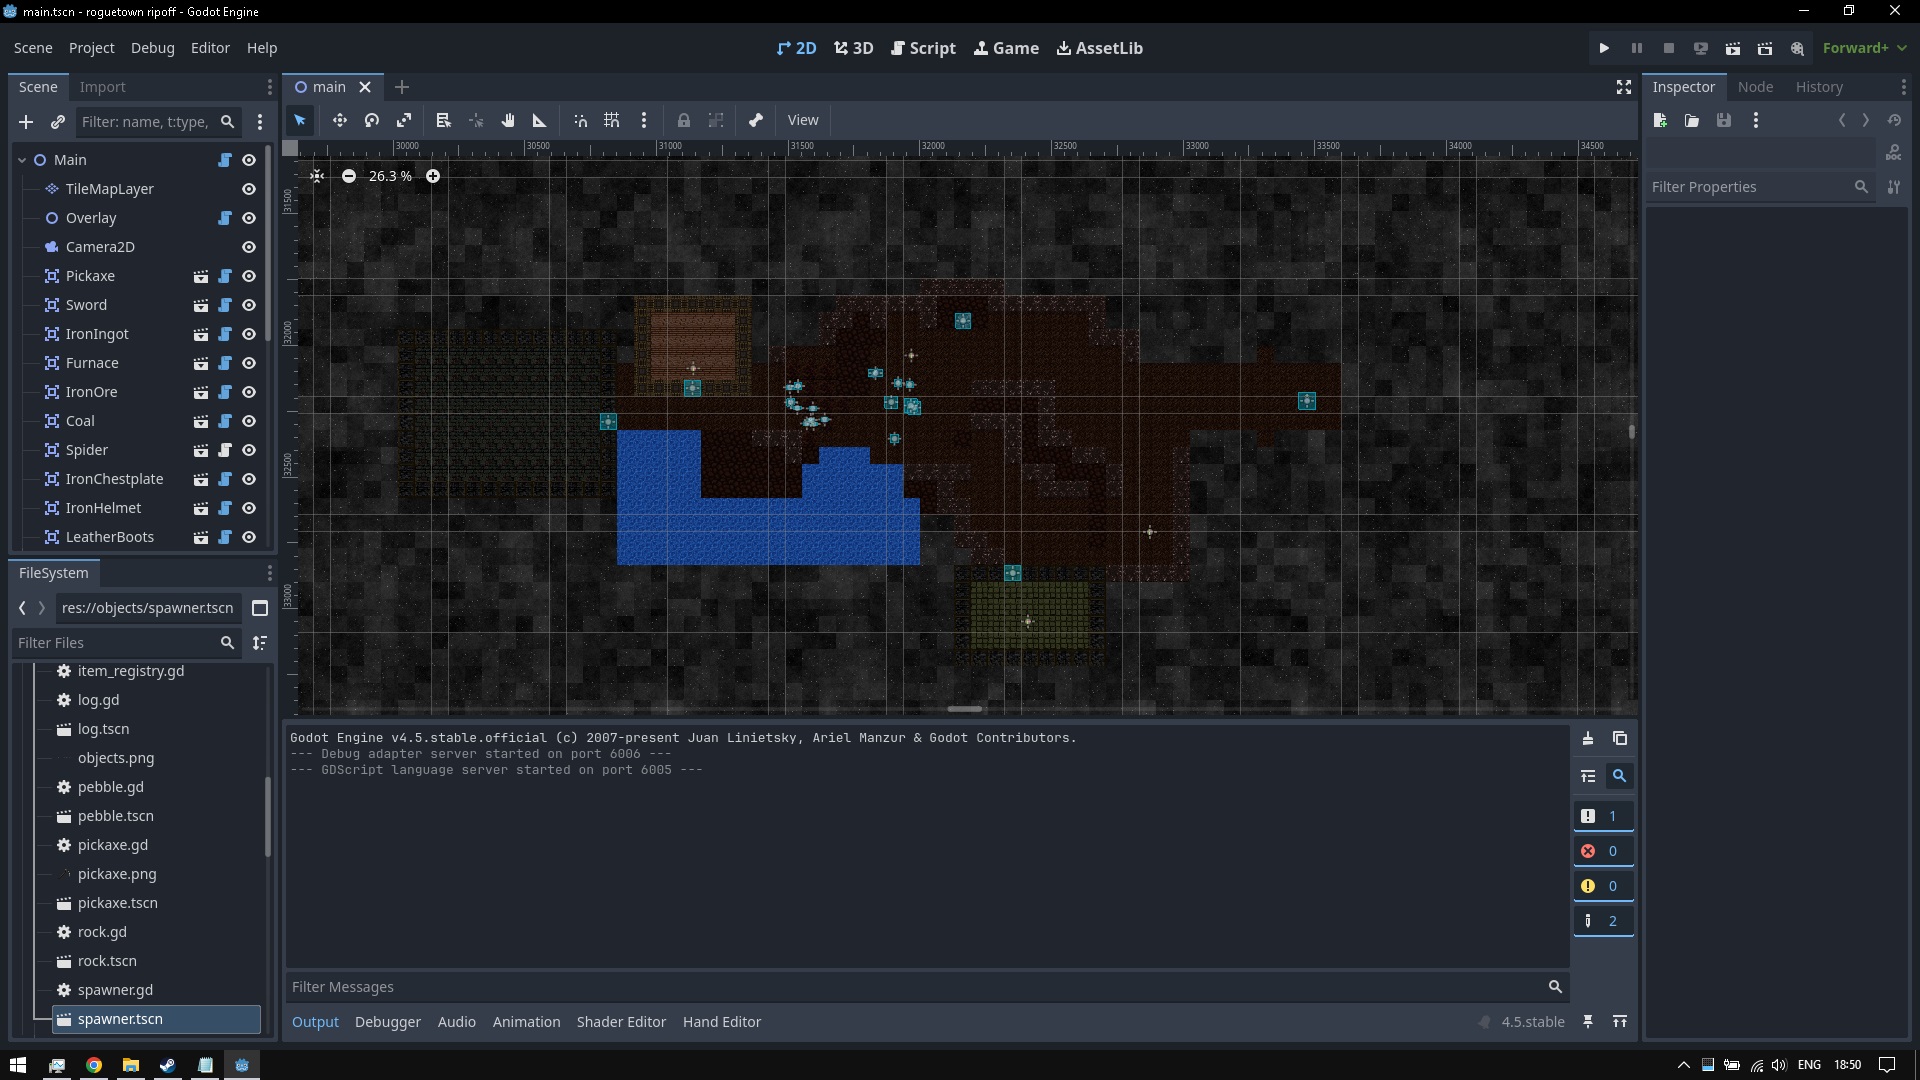Open script attached to Pickaxe node
Viewport: 1920px width, 1080px height.
click(x=225, y=276)
